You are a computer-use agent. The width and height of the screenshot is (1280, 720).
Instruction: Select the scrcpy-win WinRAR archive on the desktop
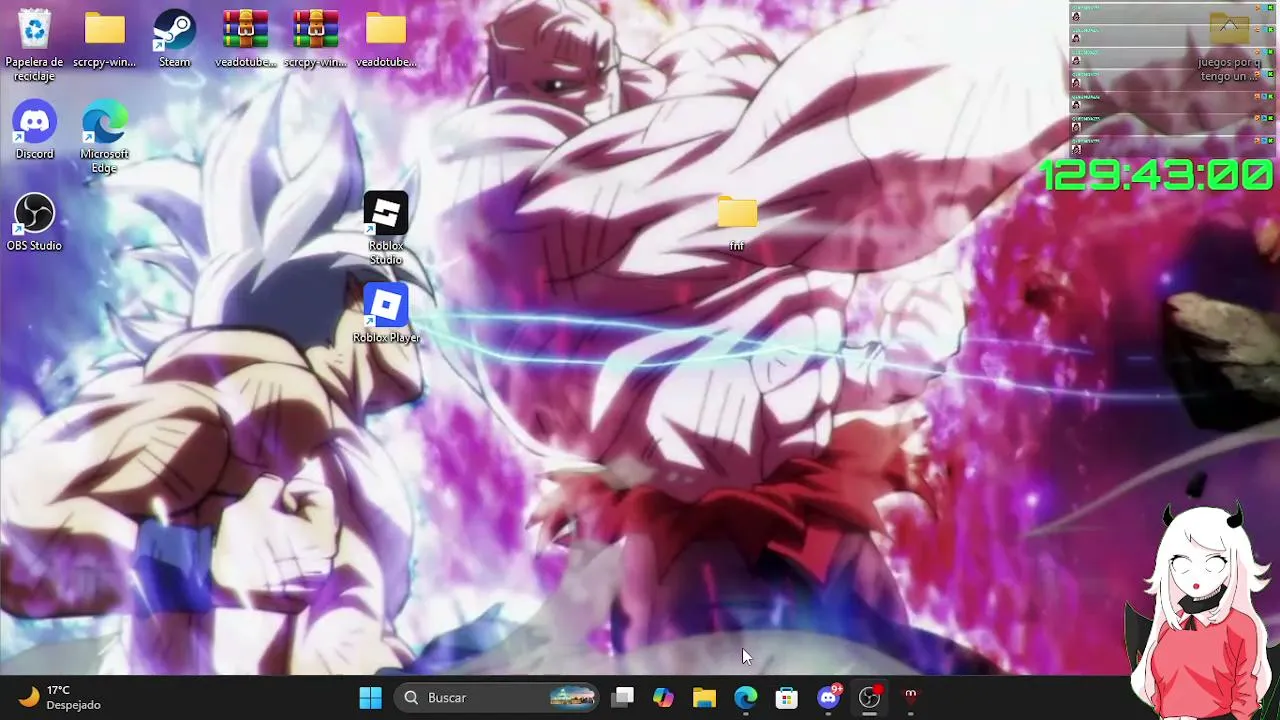(x=315, y=40)
